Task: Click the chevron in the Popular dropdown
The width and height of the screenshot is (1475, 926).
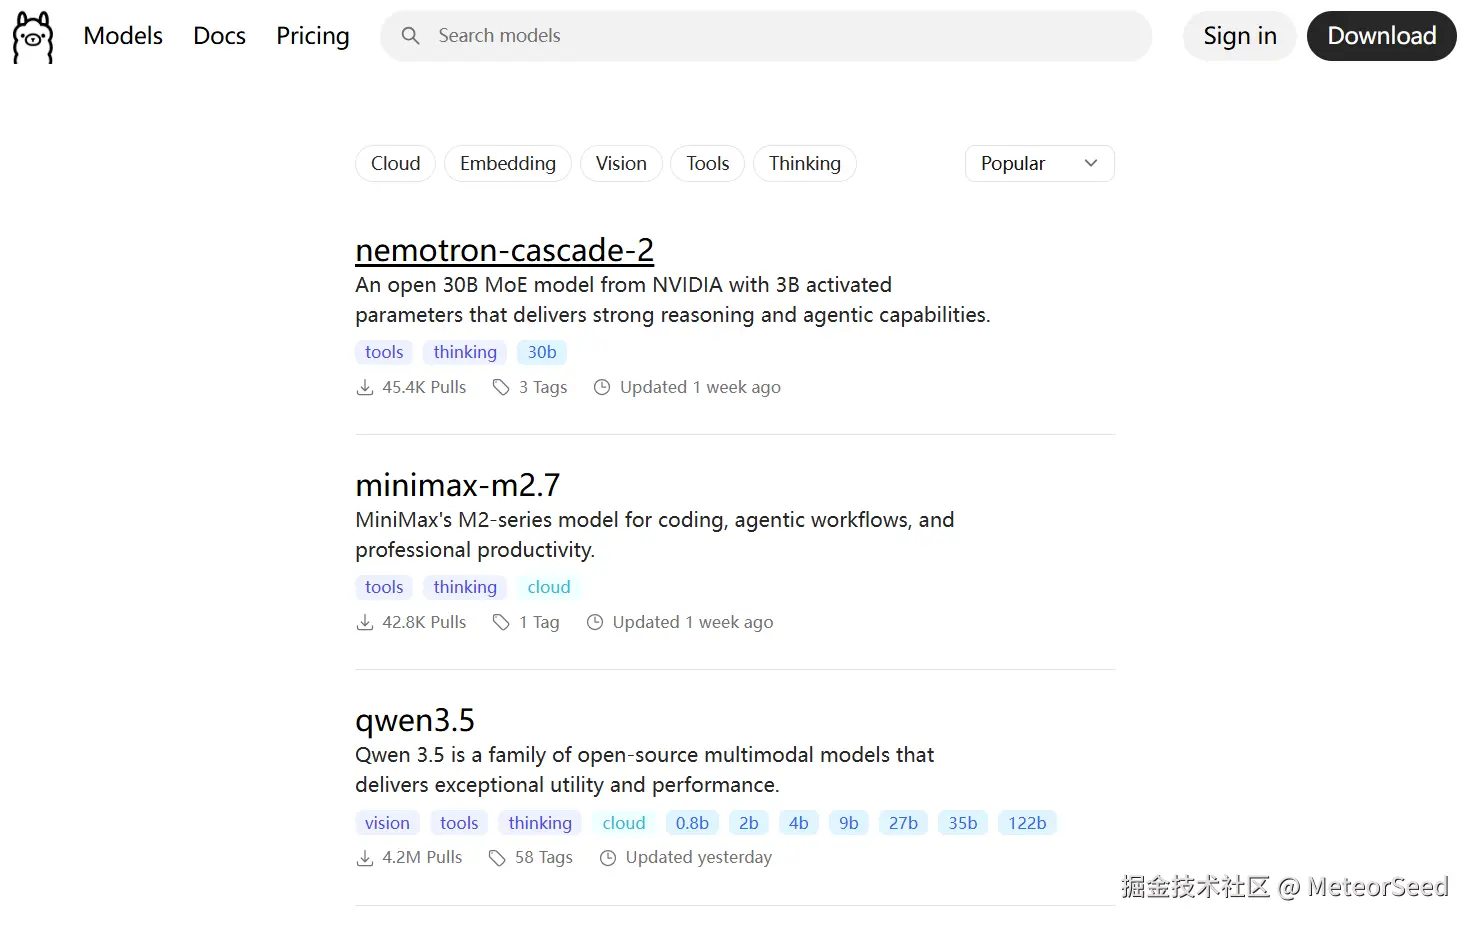Action: pyautogui.click(x=1091, y=164)
